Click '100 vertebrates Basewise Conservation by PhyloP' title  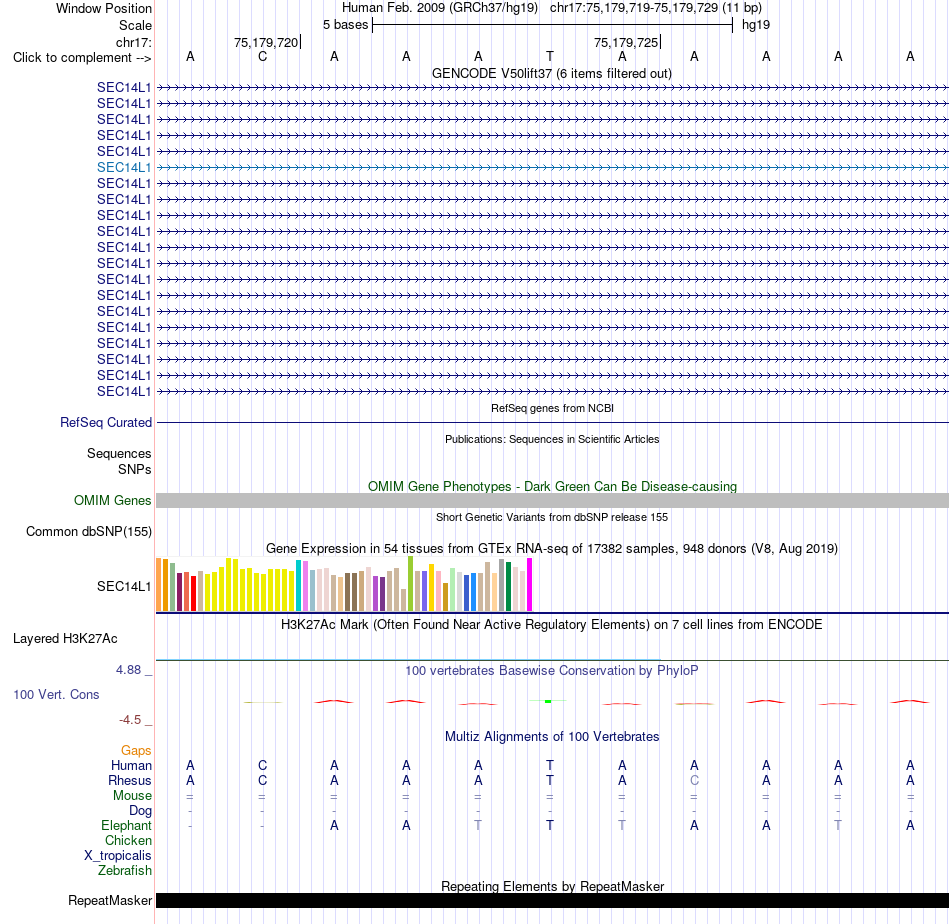551,671
